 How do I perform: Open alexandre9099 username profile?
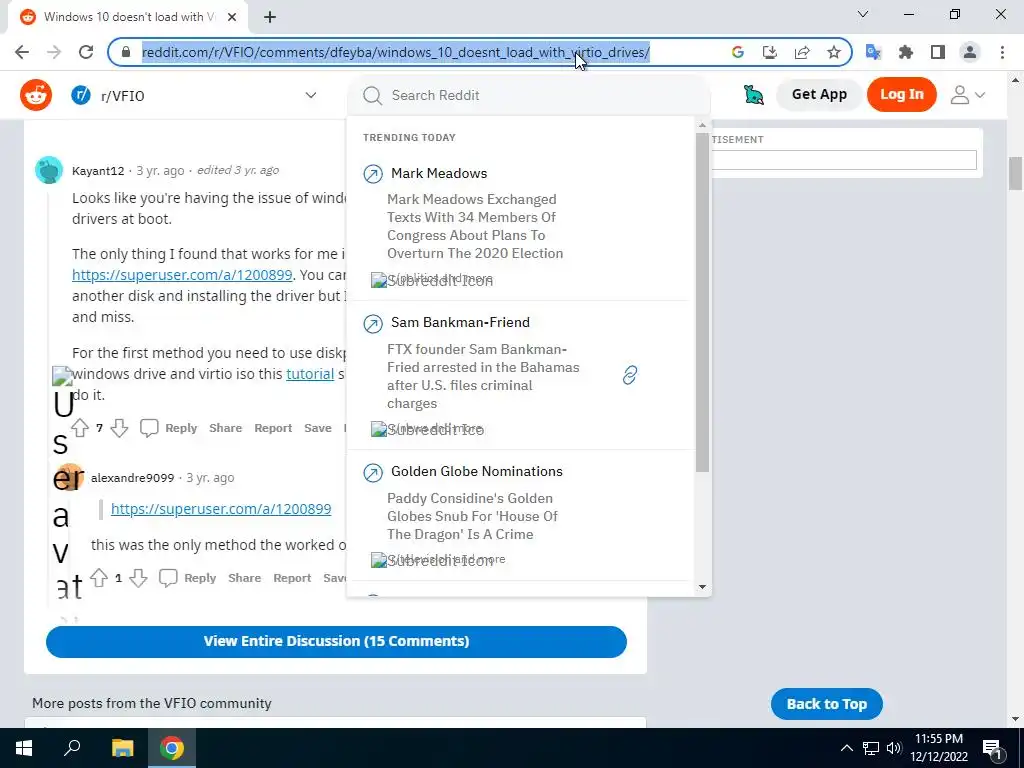(x=133, y=478)
